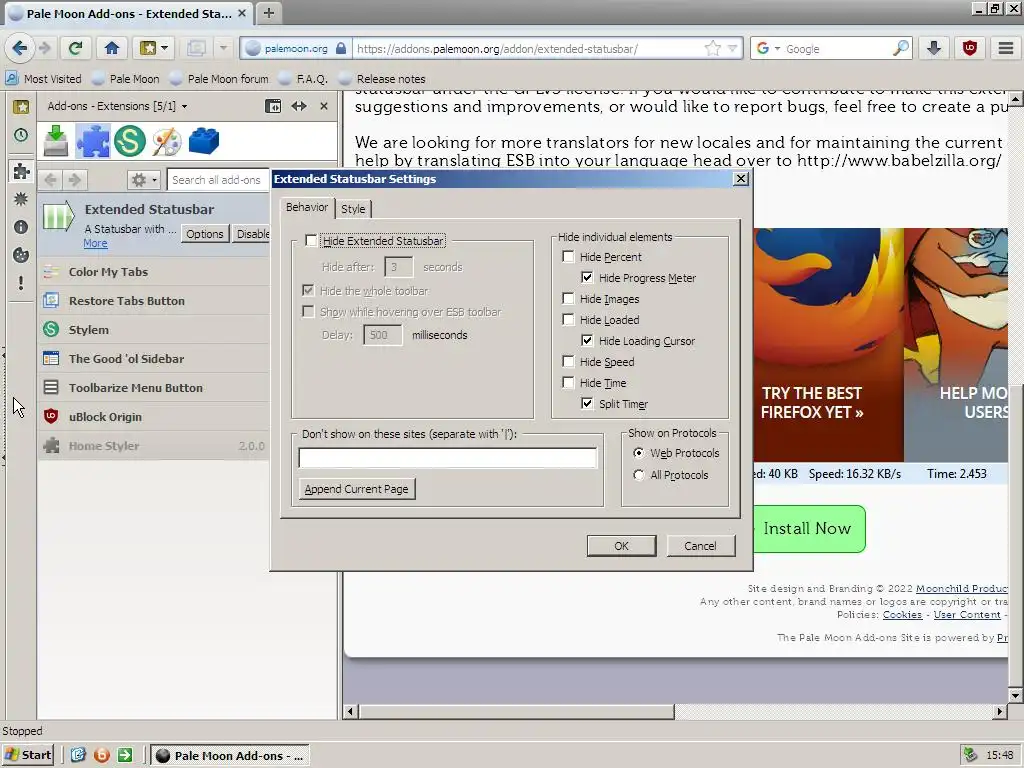Toggle Hide Extended Statusbar checkbox

(x=311, y=240)
